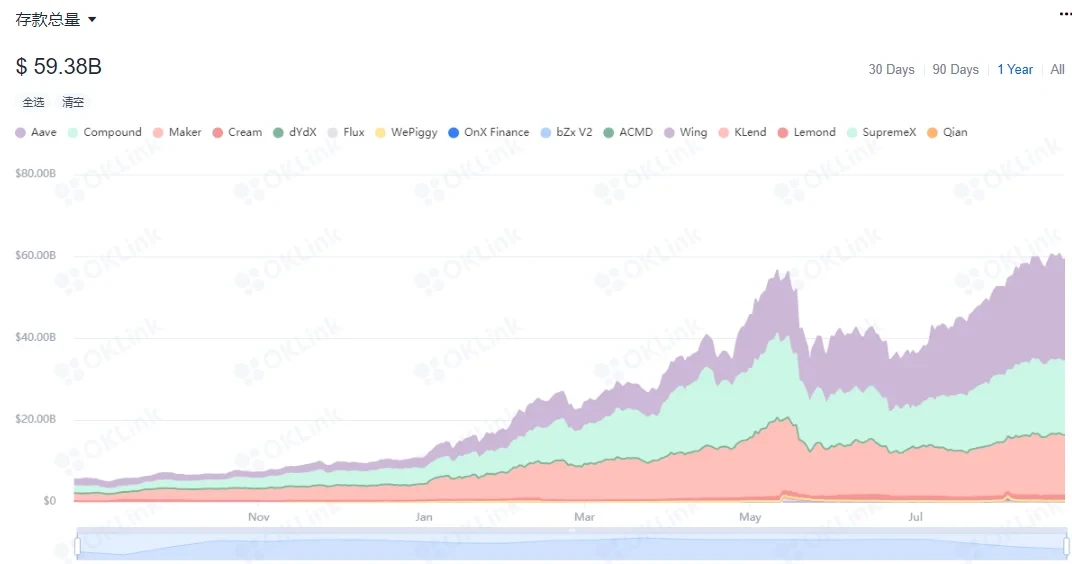Image resolution: width=1072 pixels, height=564 pixels.
Task: Click the OnX Finance legend dot
Action: point(454,132)
